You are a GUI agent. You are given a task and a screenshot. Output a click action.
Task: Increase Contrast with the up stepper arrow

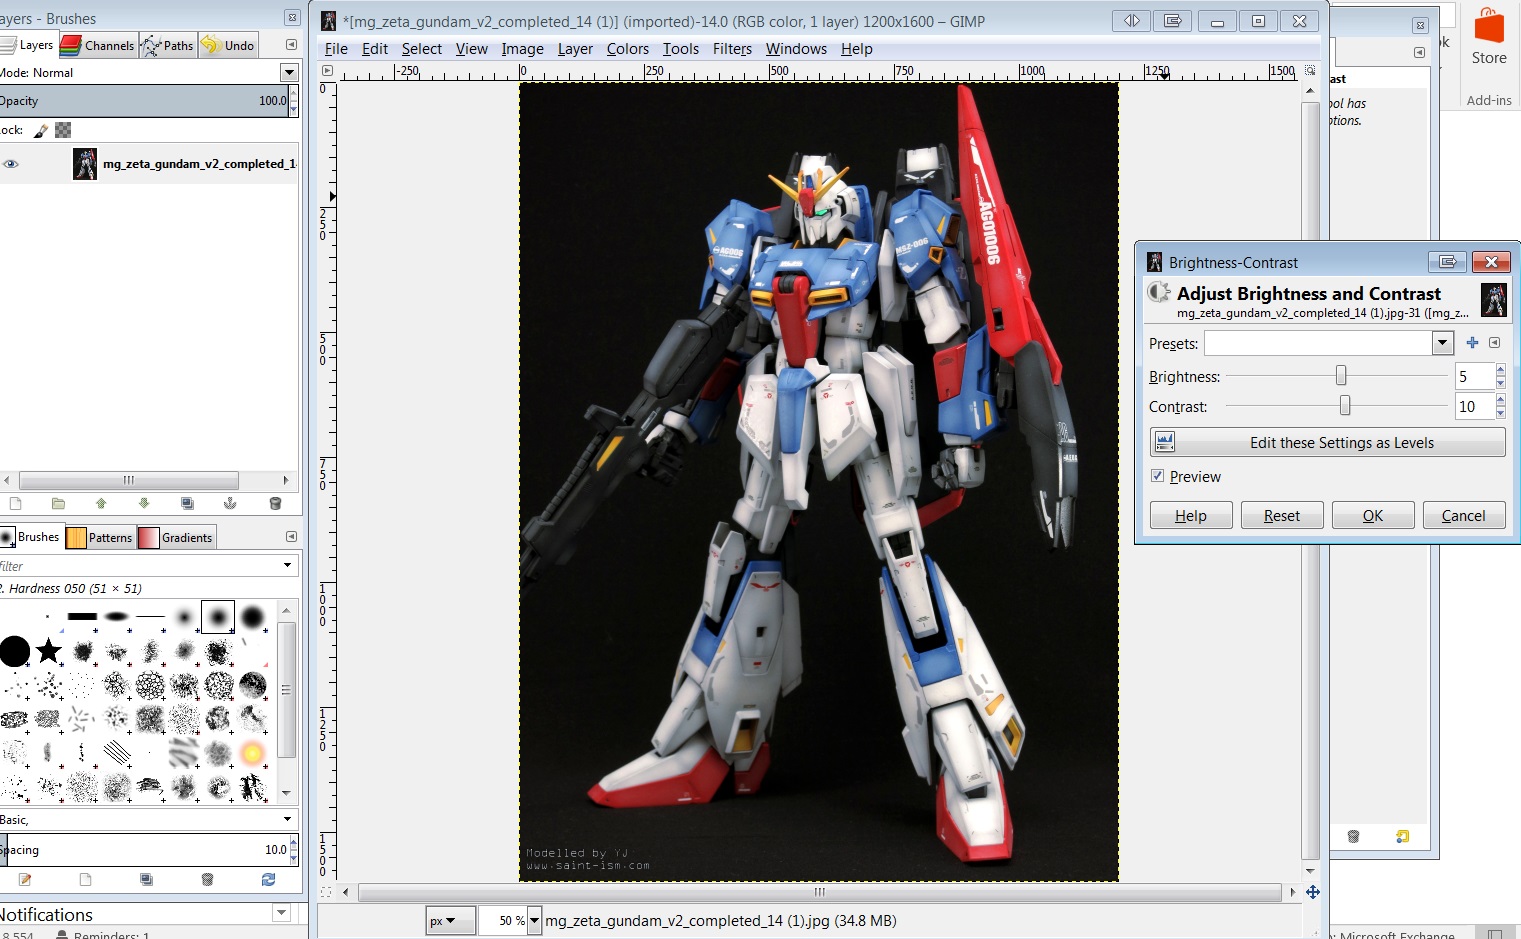coord(1501,400)
